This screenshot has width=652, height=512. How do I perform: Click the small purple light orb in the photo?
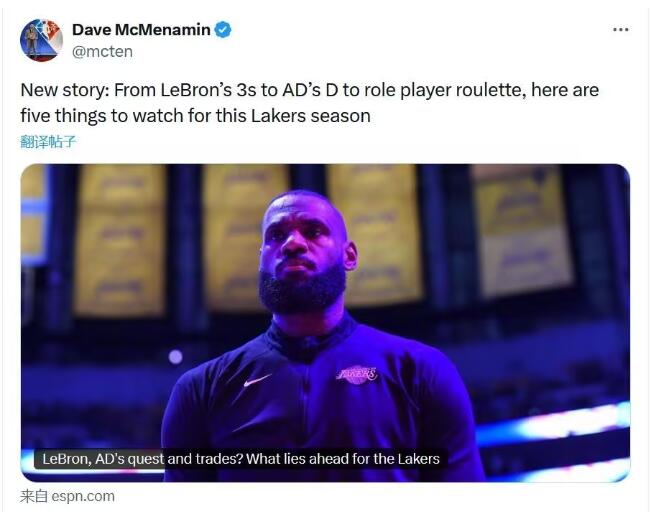pos(175,356)
